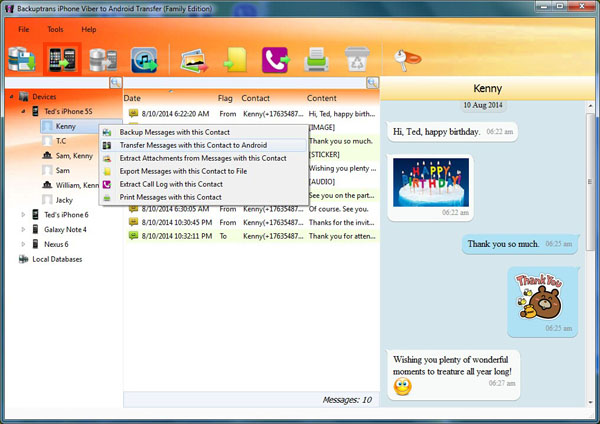Sort by the Contact column header

pyautogui.click(x=255, y=98)
